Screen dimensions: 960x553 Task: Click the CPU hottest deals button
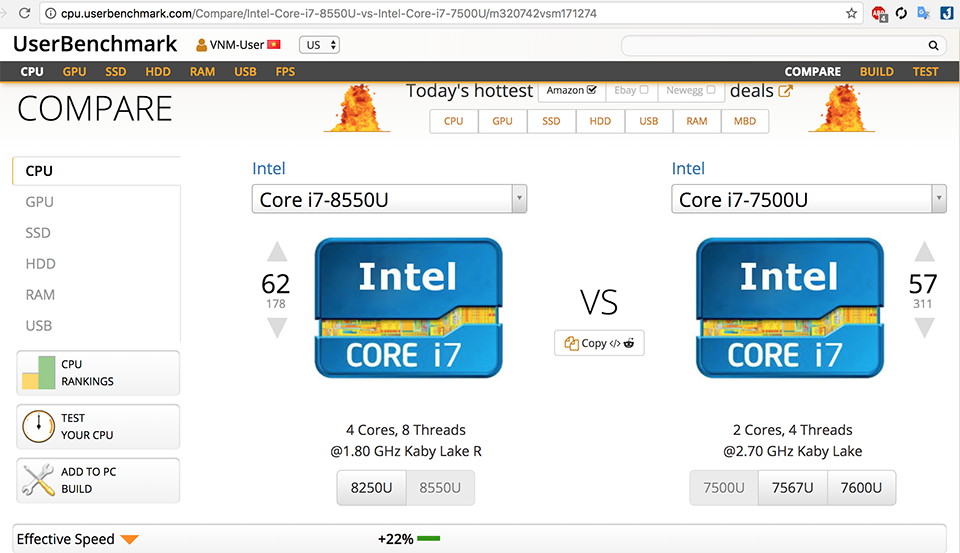454,121
